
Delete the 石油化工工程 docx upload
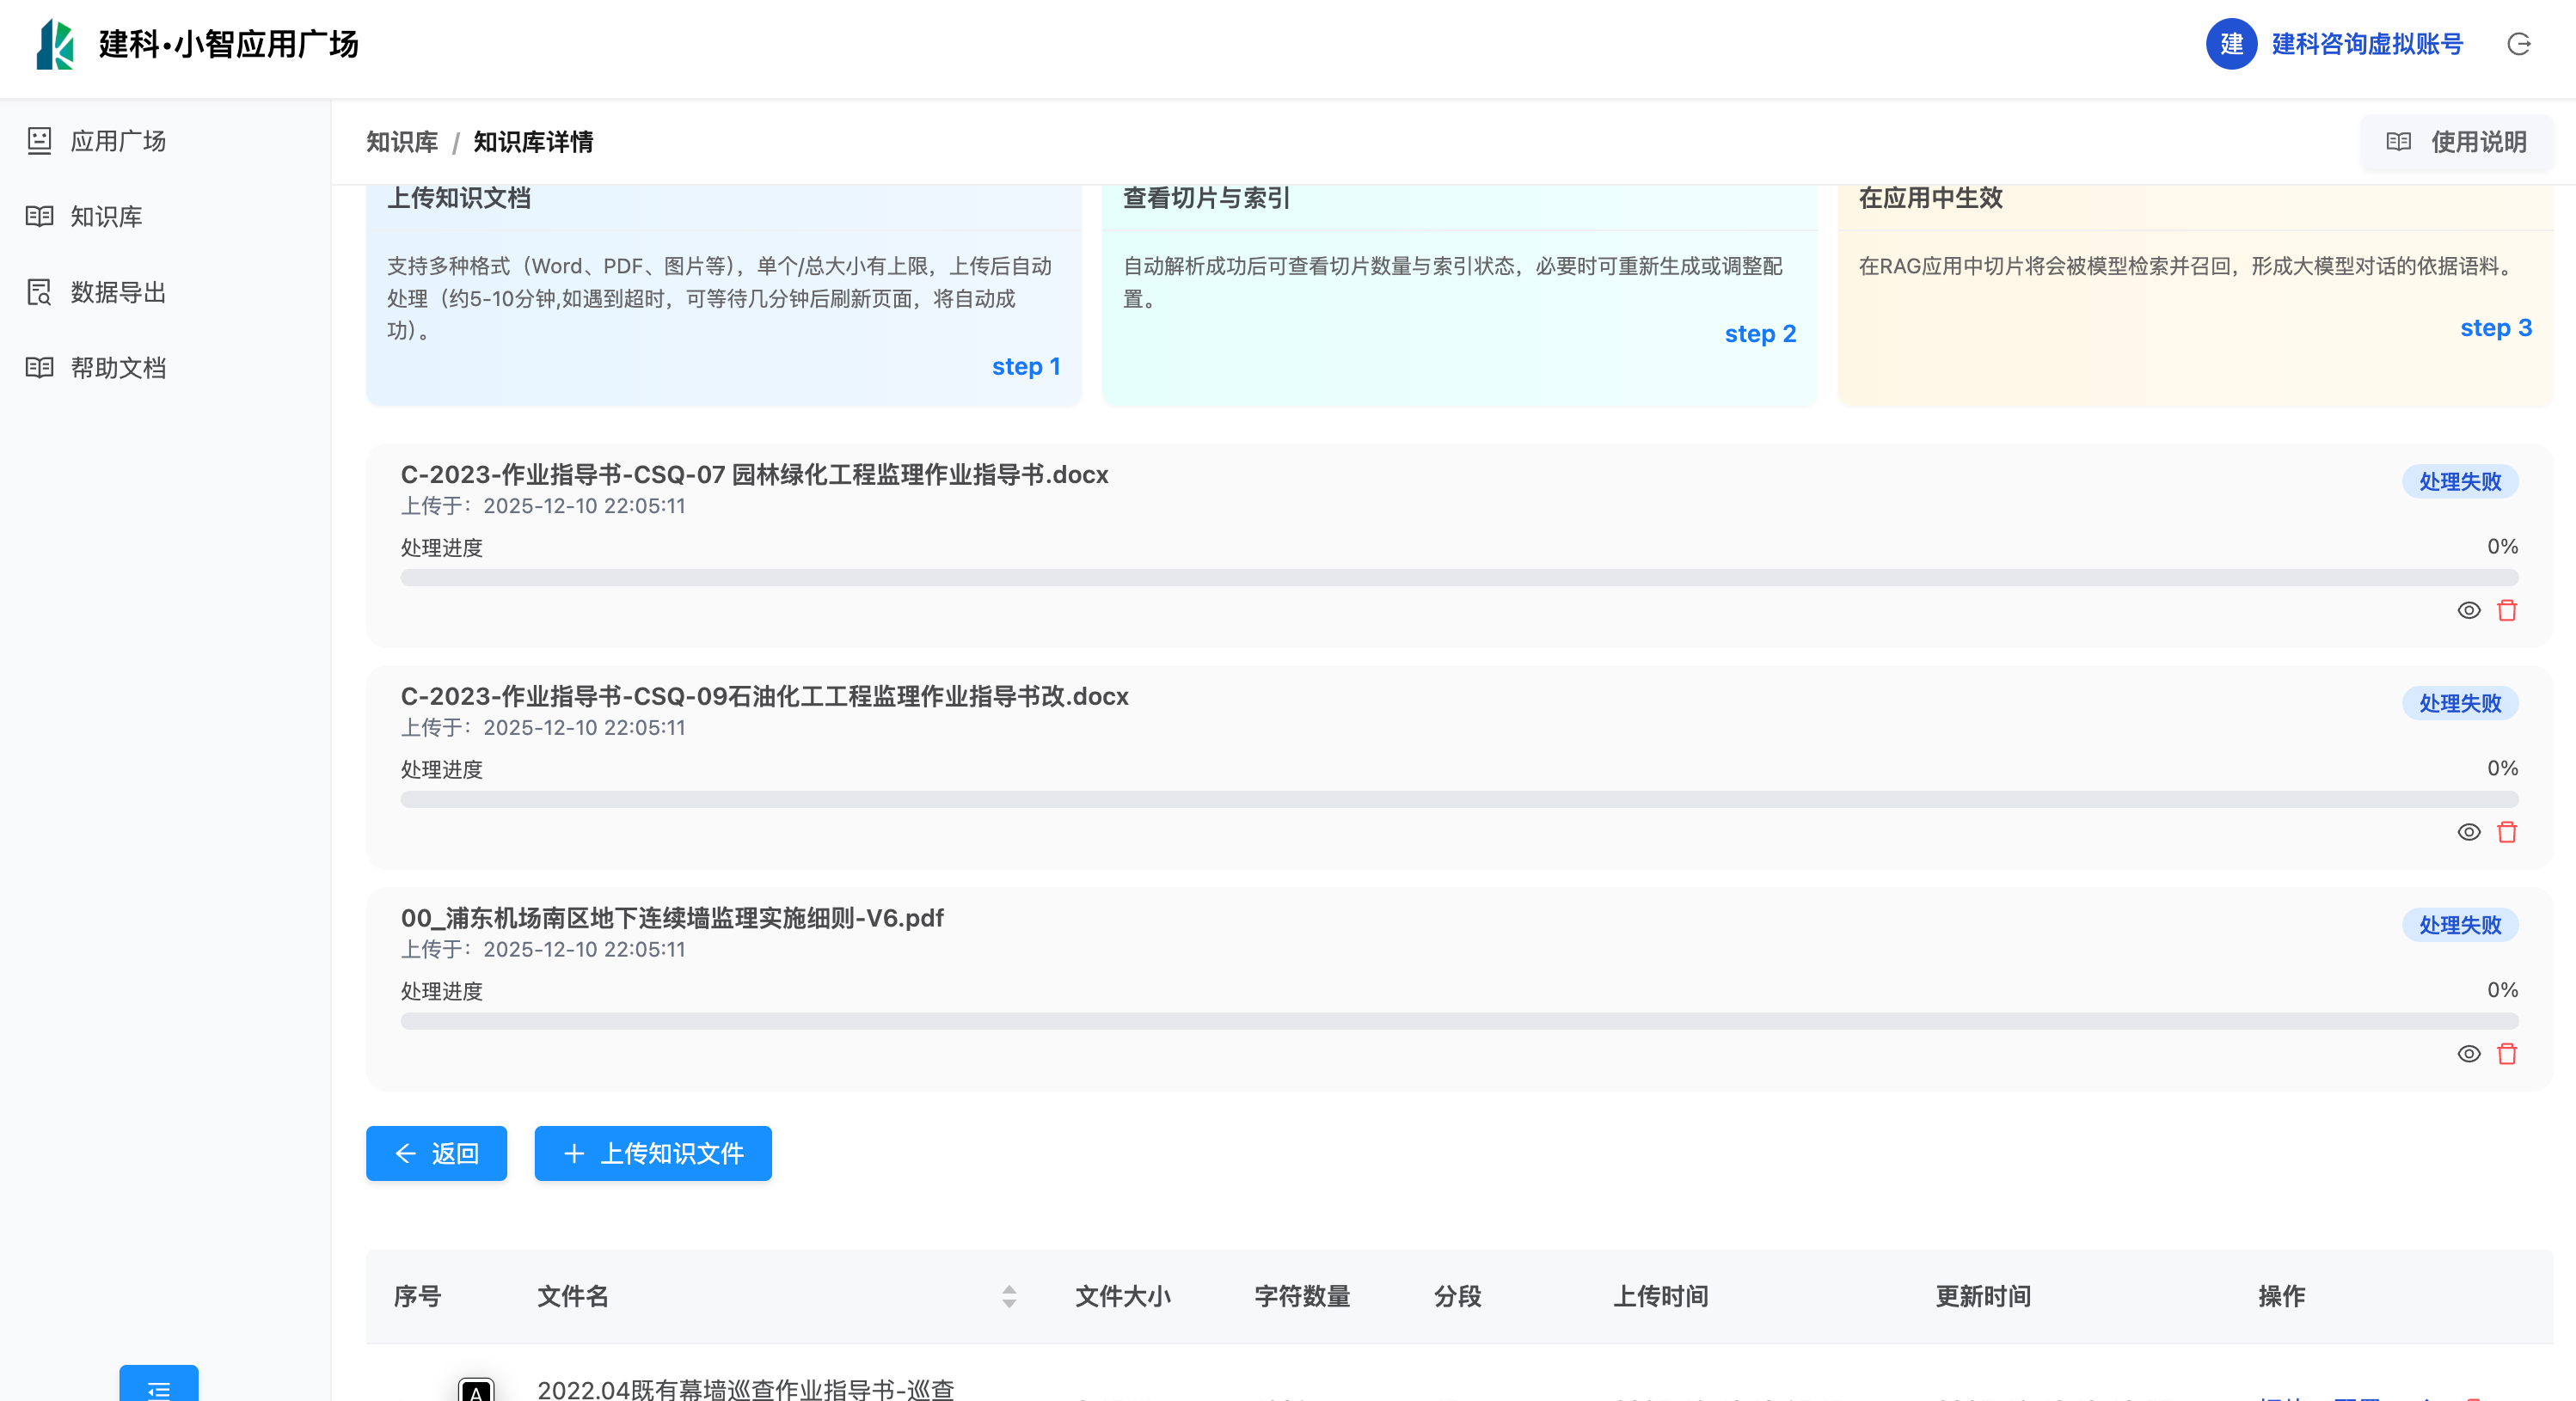click(x=2506, y=832)
